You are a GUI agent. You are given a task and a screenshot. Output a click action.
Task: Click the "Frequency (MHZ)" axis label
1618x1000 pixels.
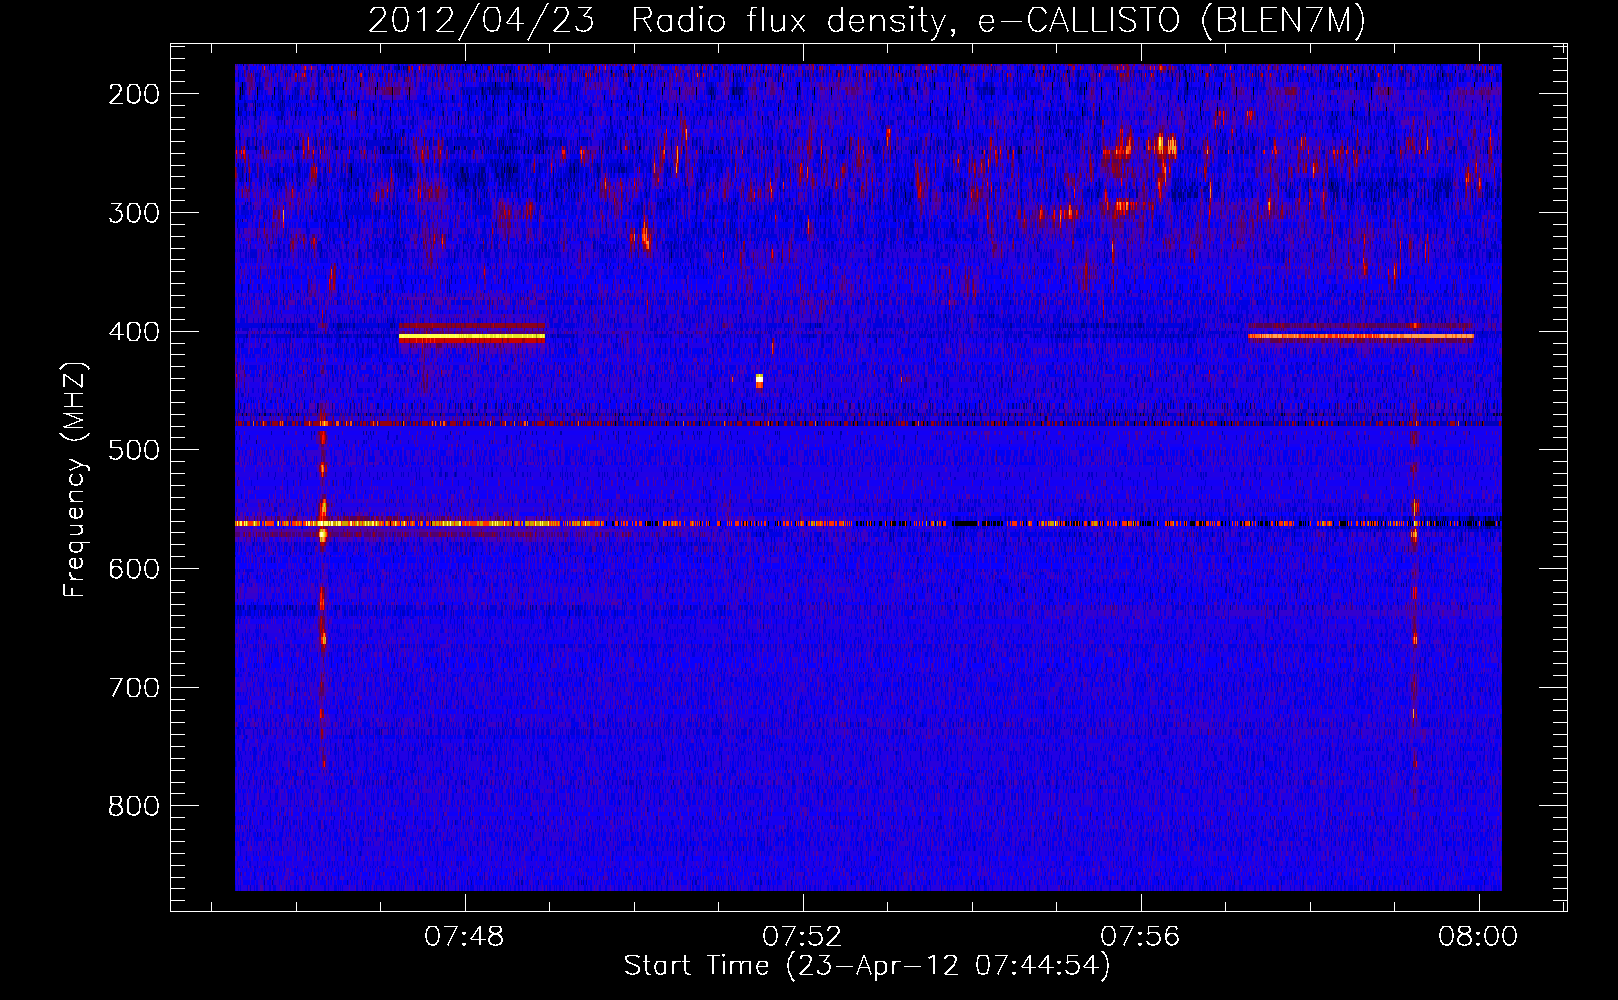(75, 479)
